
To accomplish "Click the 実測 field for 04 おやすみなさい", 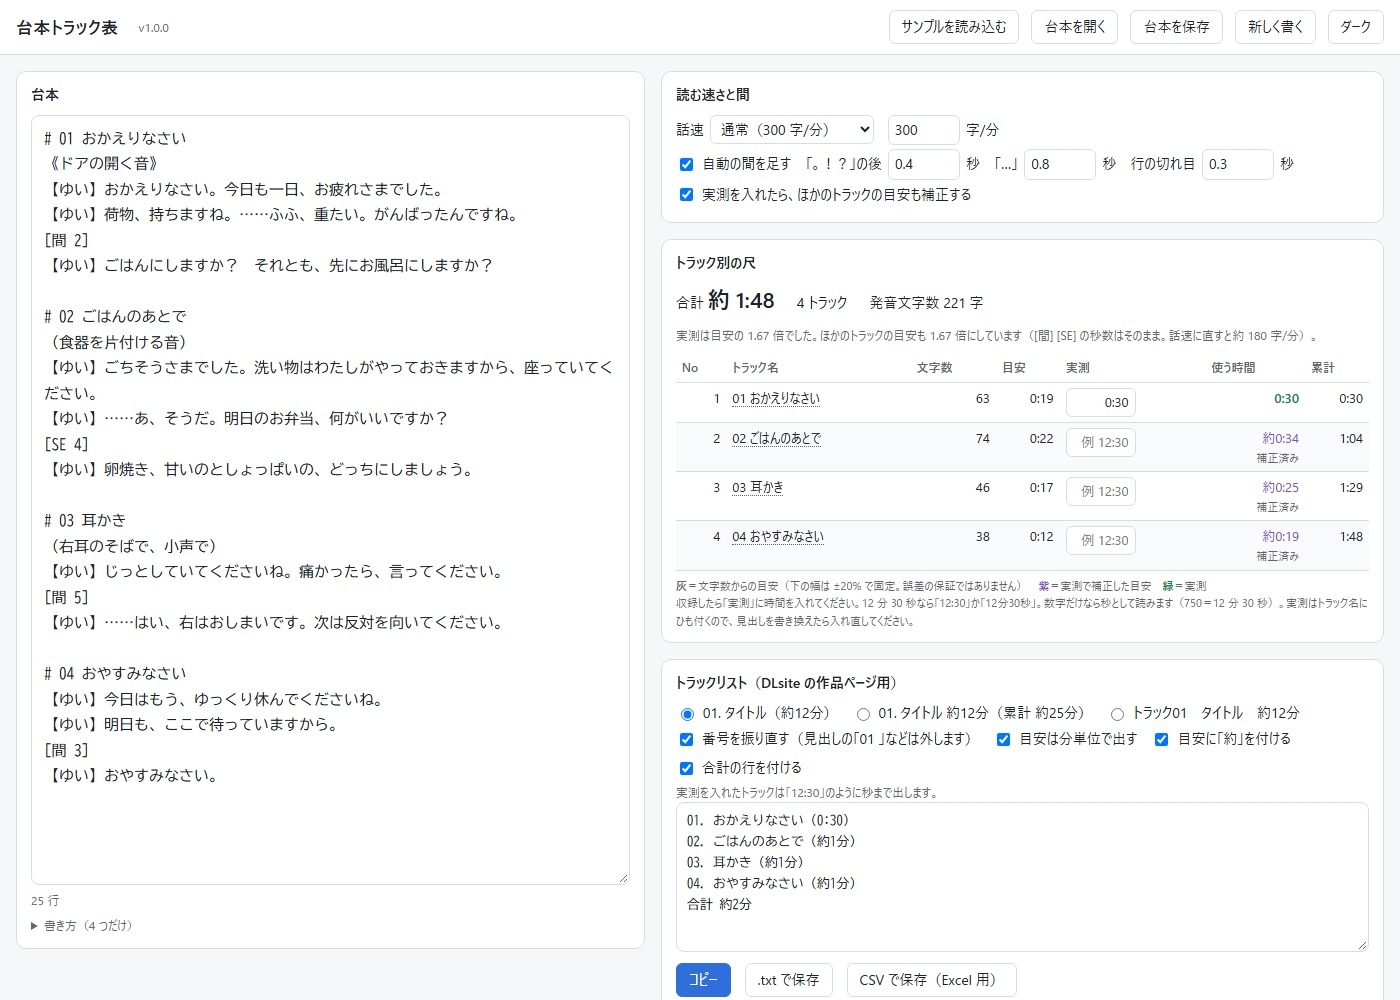I will 1101,540.
